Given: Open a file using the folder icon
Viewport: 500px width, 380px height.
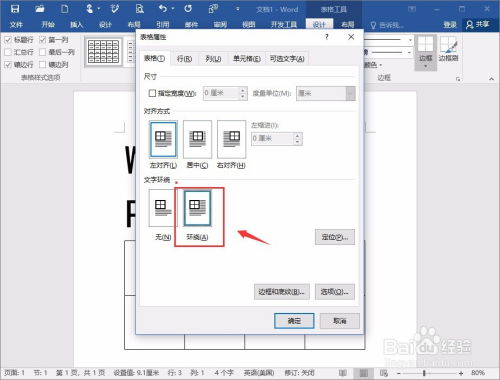Looking at the screenshot, I should point(40,9).
